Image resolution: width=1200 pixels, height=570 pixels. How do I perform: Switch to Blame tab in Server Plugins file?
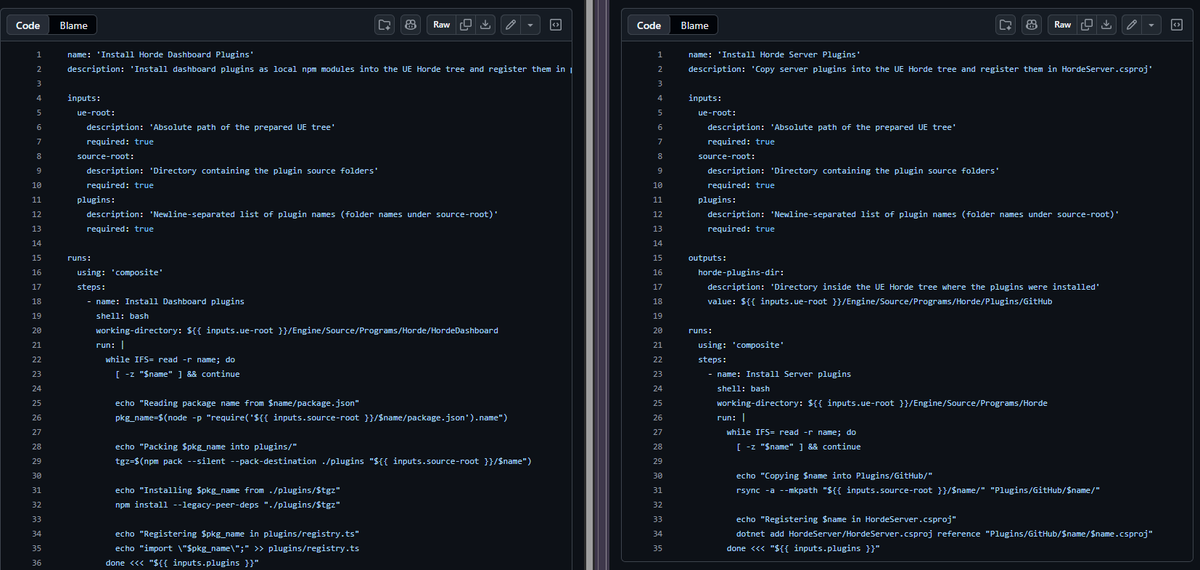pyautogui.click(x=694, y=25)
